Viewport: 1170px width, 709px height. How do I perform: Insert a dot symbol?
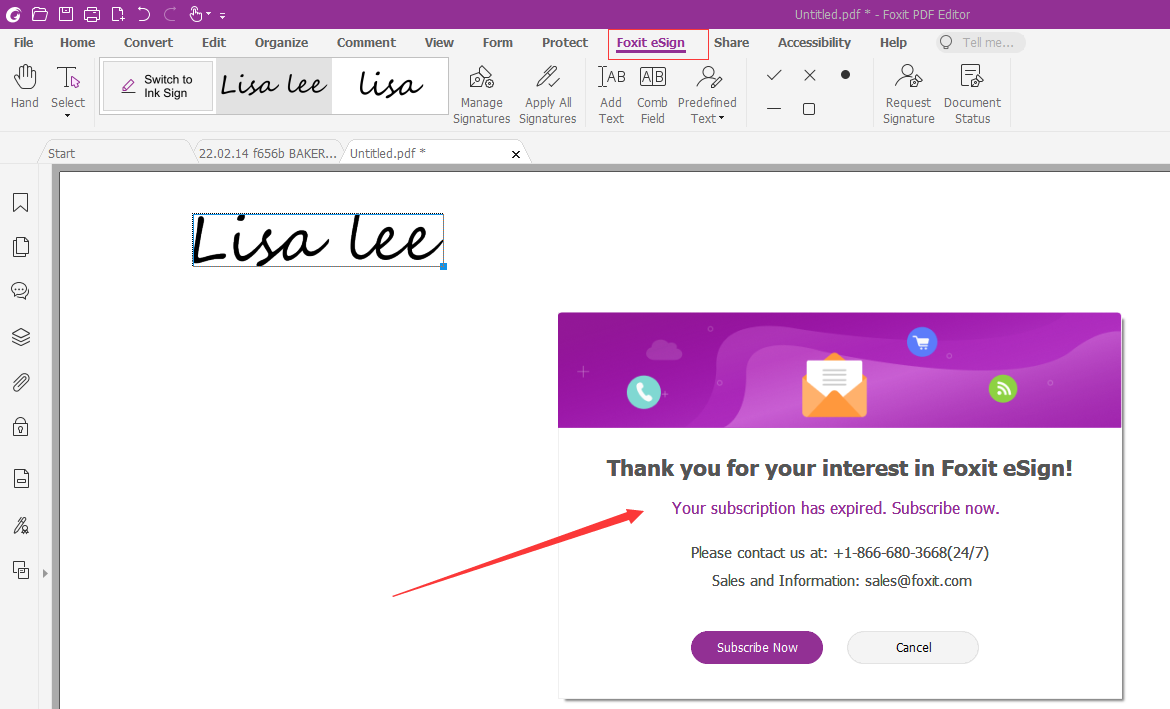[x=845, y=75]
